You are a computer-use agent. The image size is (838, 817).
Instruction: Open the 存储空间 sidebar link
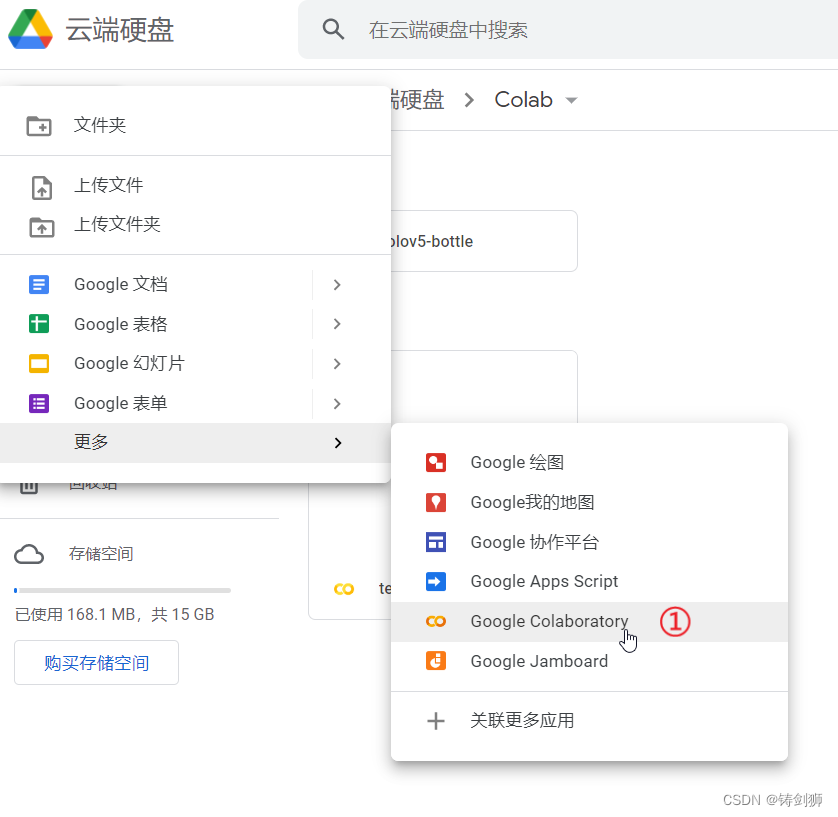(x=101, y=554)
